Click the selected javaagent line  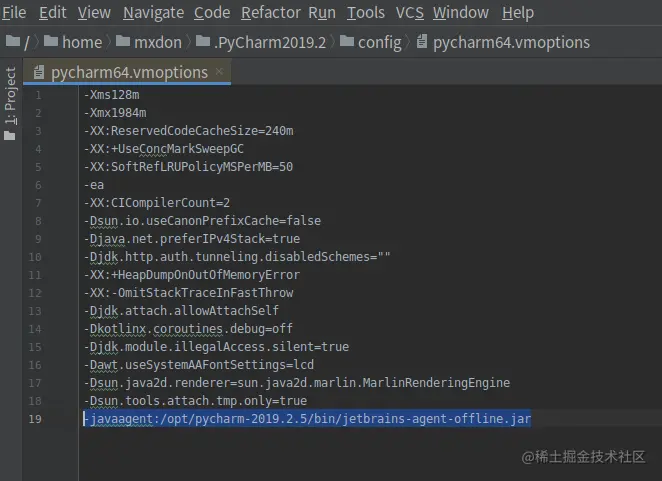(307, 418)
